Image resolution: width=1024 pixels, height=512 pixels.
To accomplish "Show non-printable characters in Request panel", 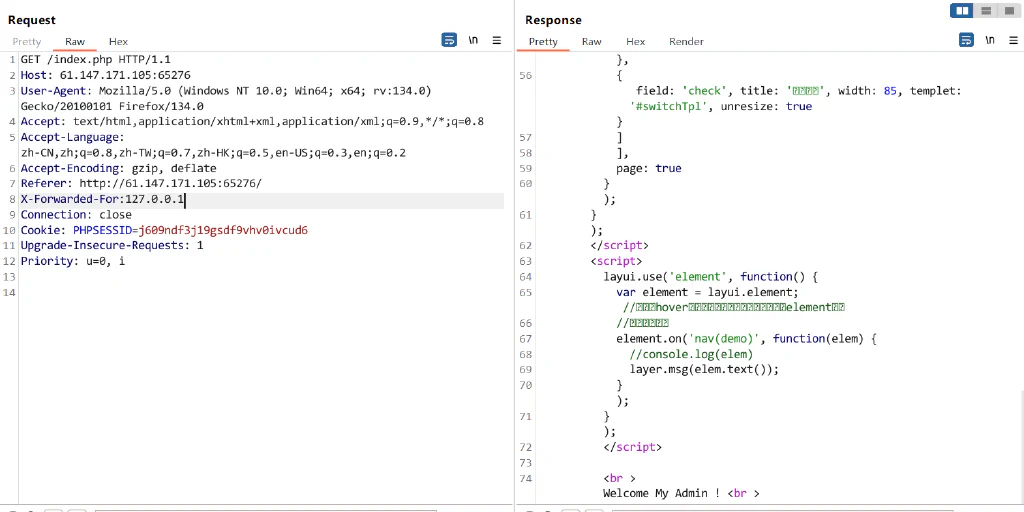I will [x=473, y=40].
